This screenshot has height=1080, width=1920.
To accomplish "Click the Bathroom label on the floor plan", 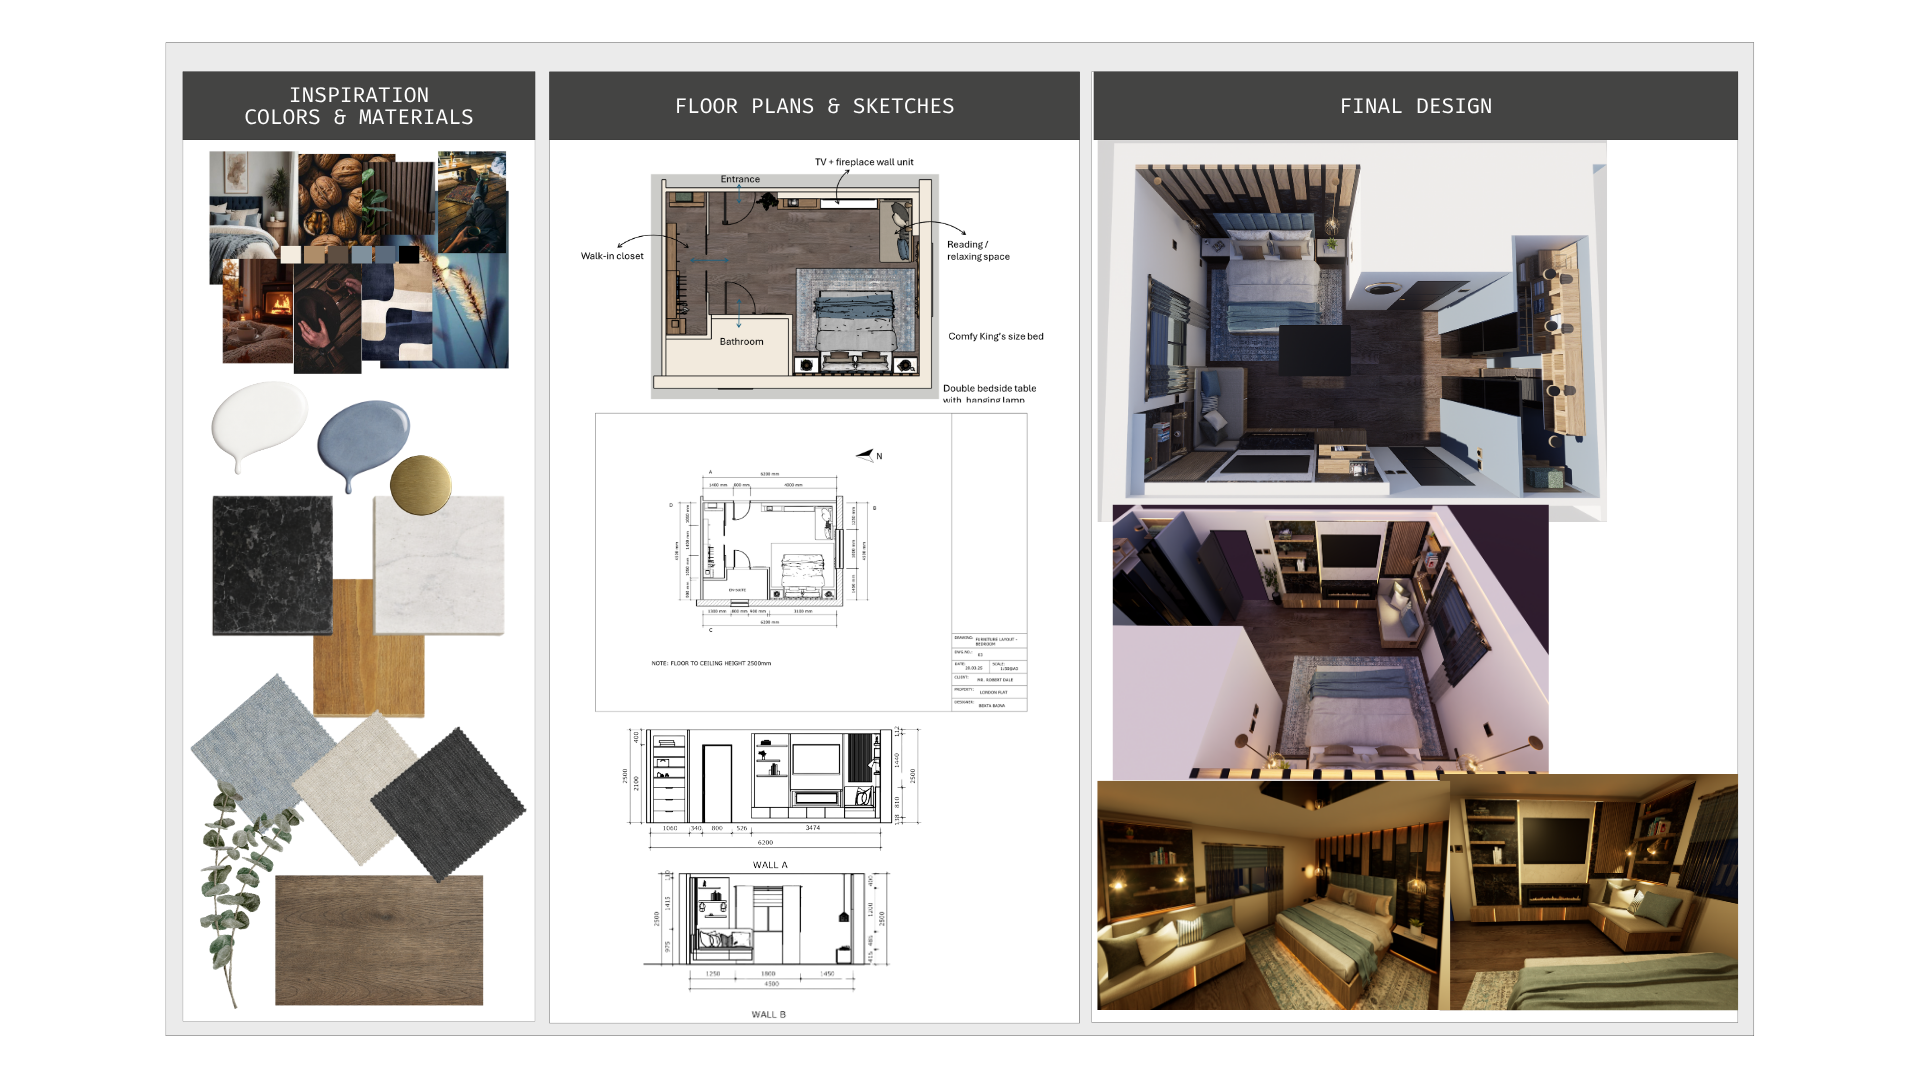I will pyautogui.click(x=742, y=342).
